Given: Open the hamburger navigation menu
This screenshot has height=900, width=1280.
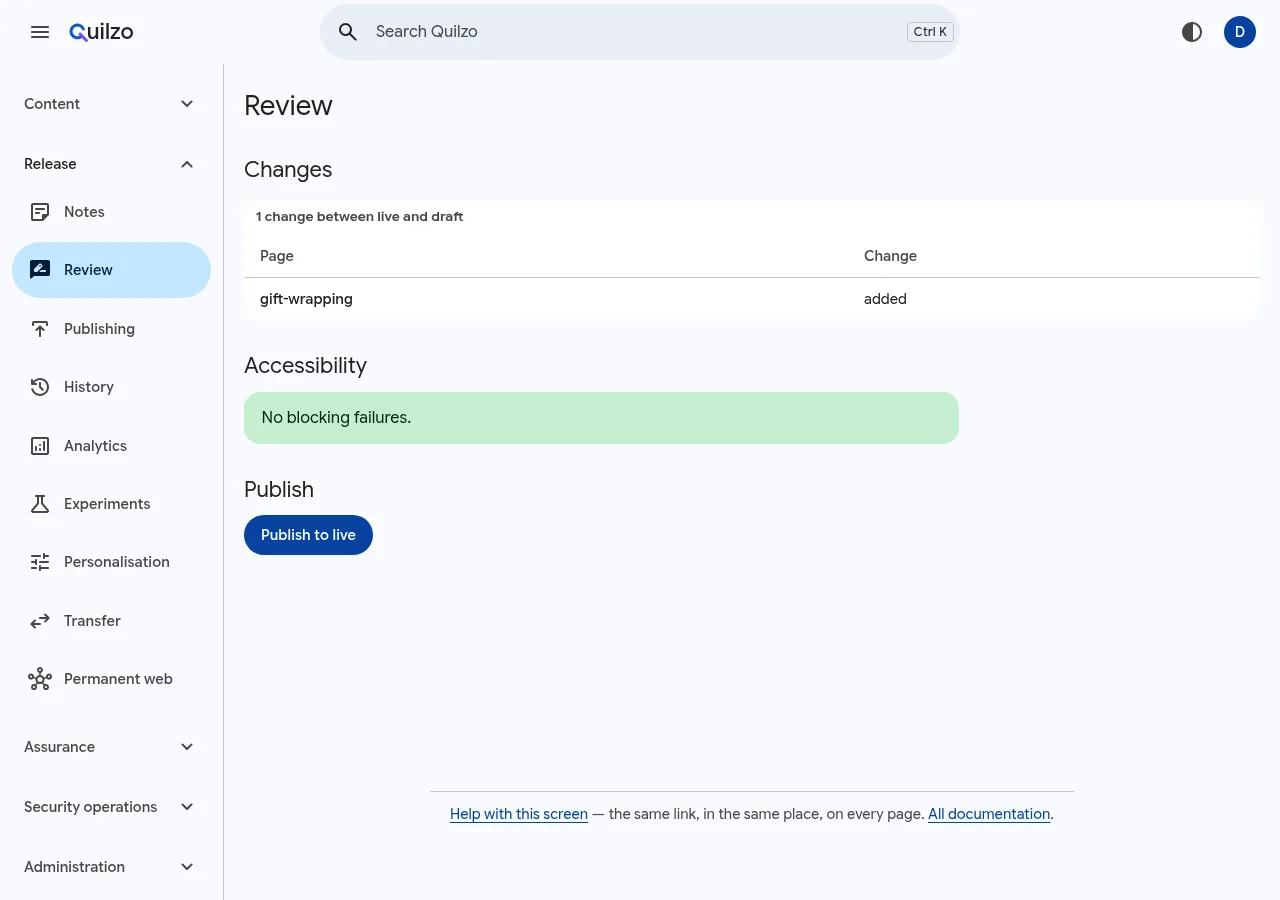Looking at the screenshot, I should 40,32.
